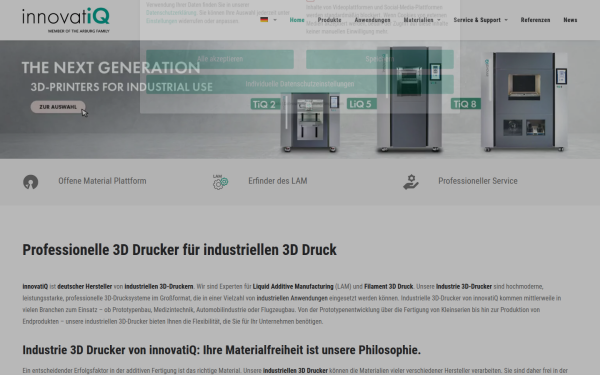The height and width of the screenshot is (375, 600).
Task: Click the Professioneller Service hand icon
Action: pos(411,182)
